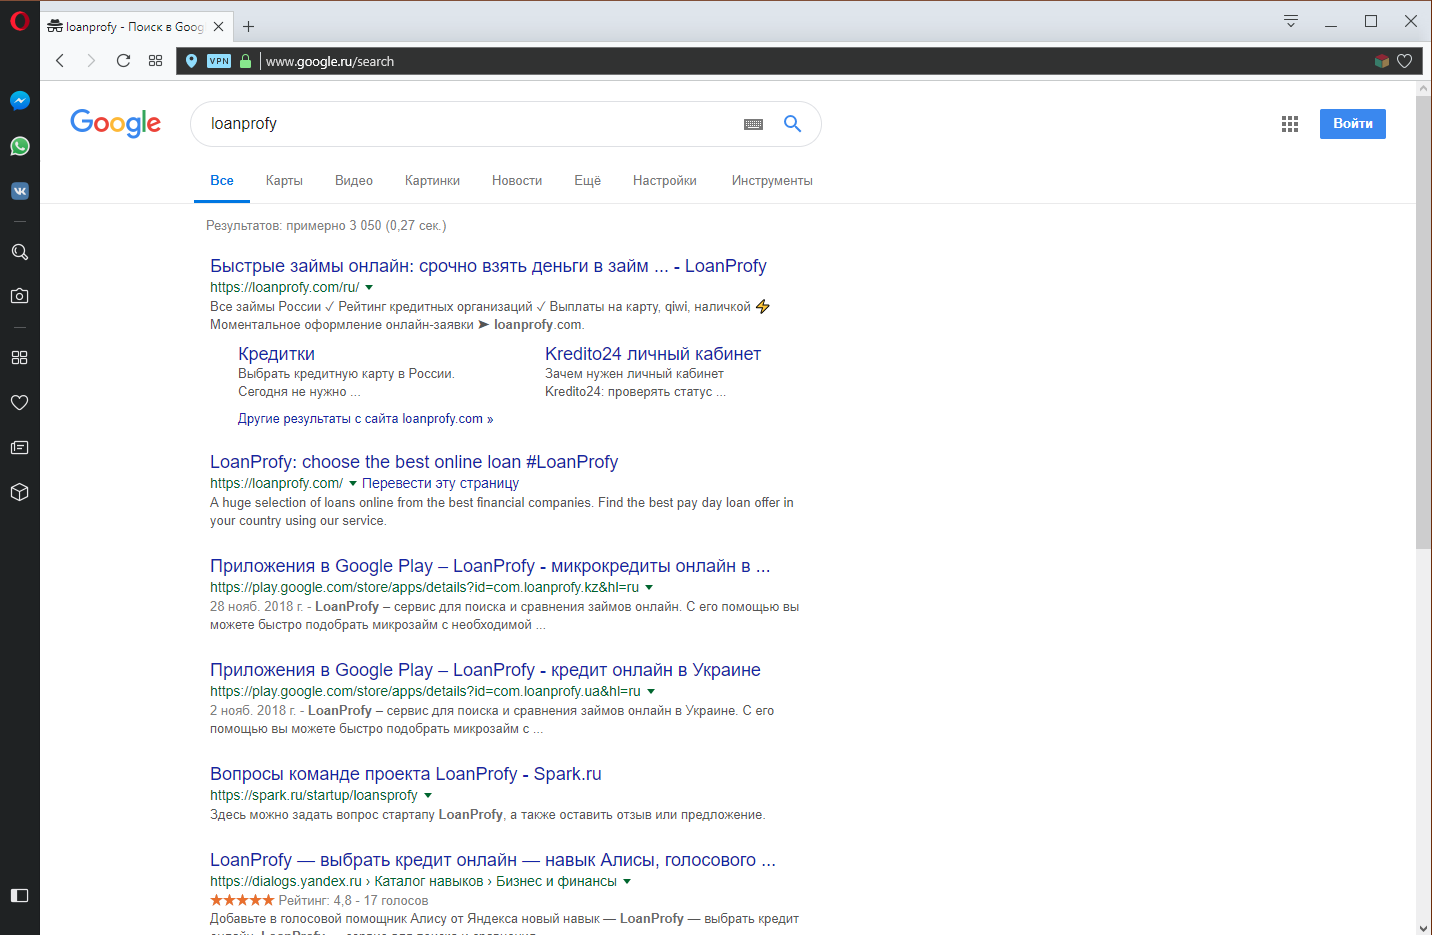Viewport: 1432px width, 935px height.
Task: Open the Opera main menu
Action: [x=19, y=20]
